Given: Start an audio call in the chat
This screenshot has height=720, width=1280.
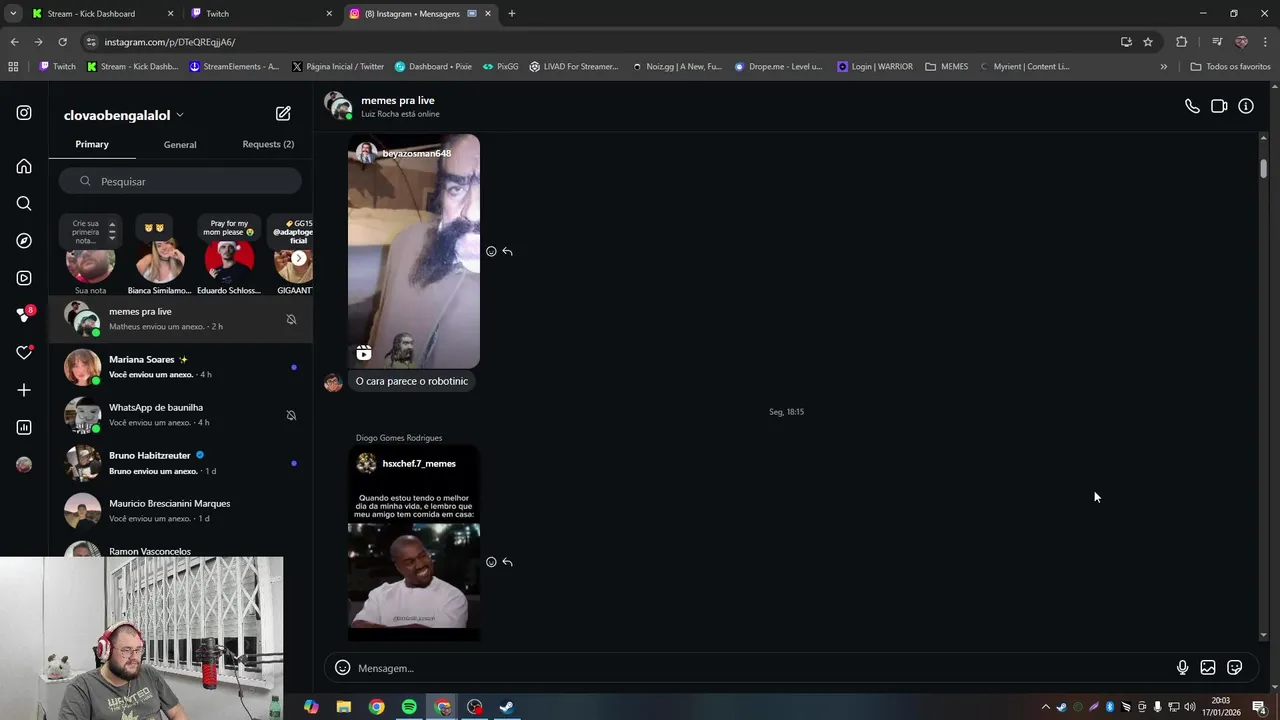Looking at the screenshot, I should click(x=1192, y=106).
